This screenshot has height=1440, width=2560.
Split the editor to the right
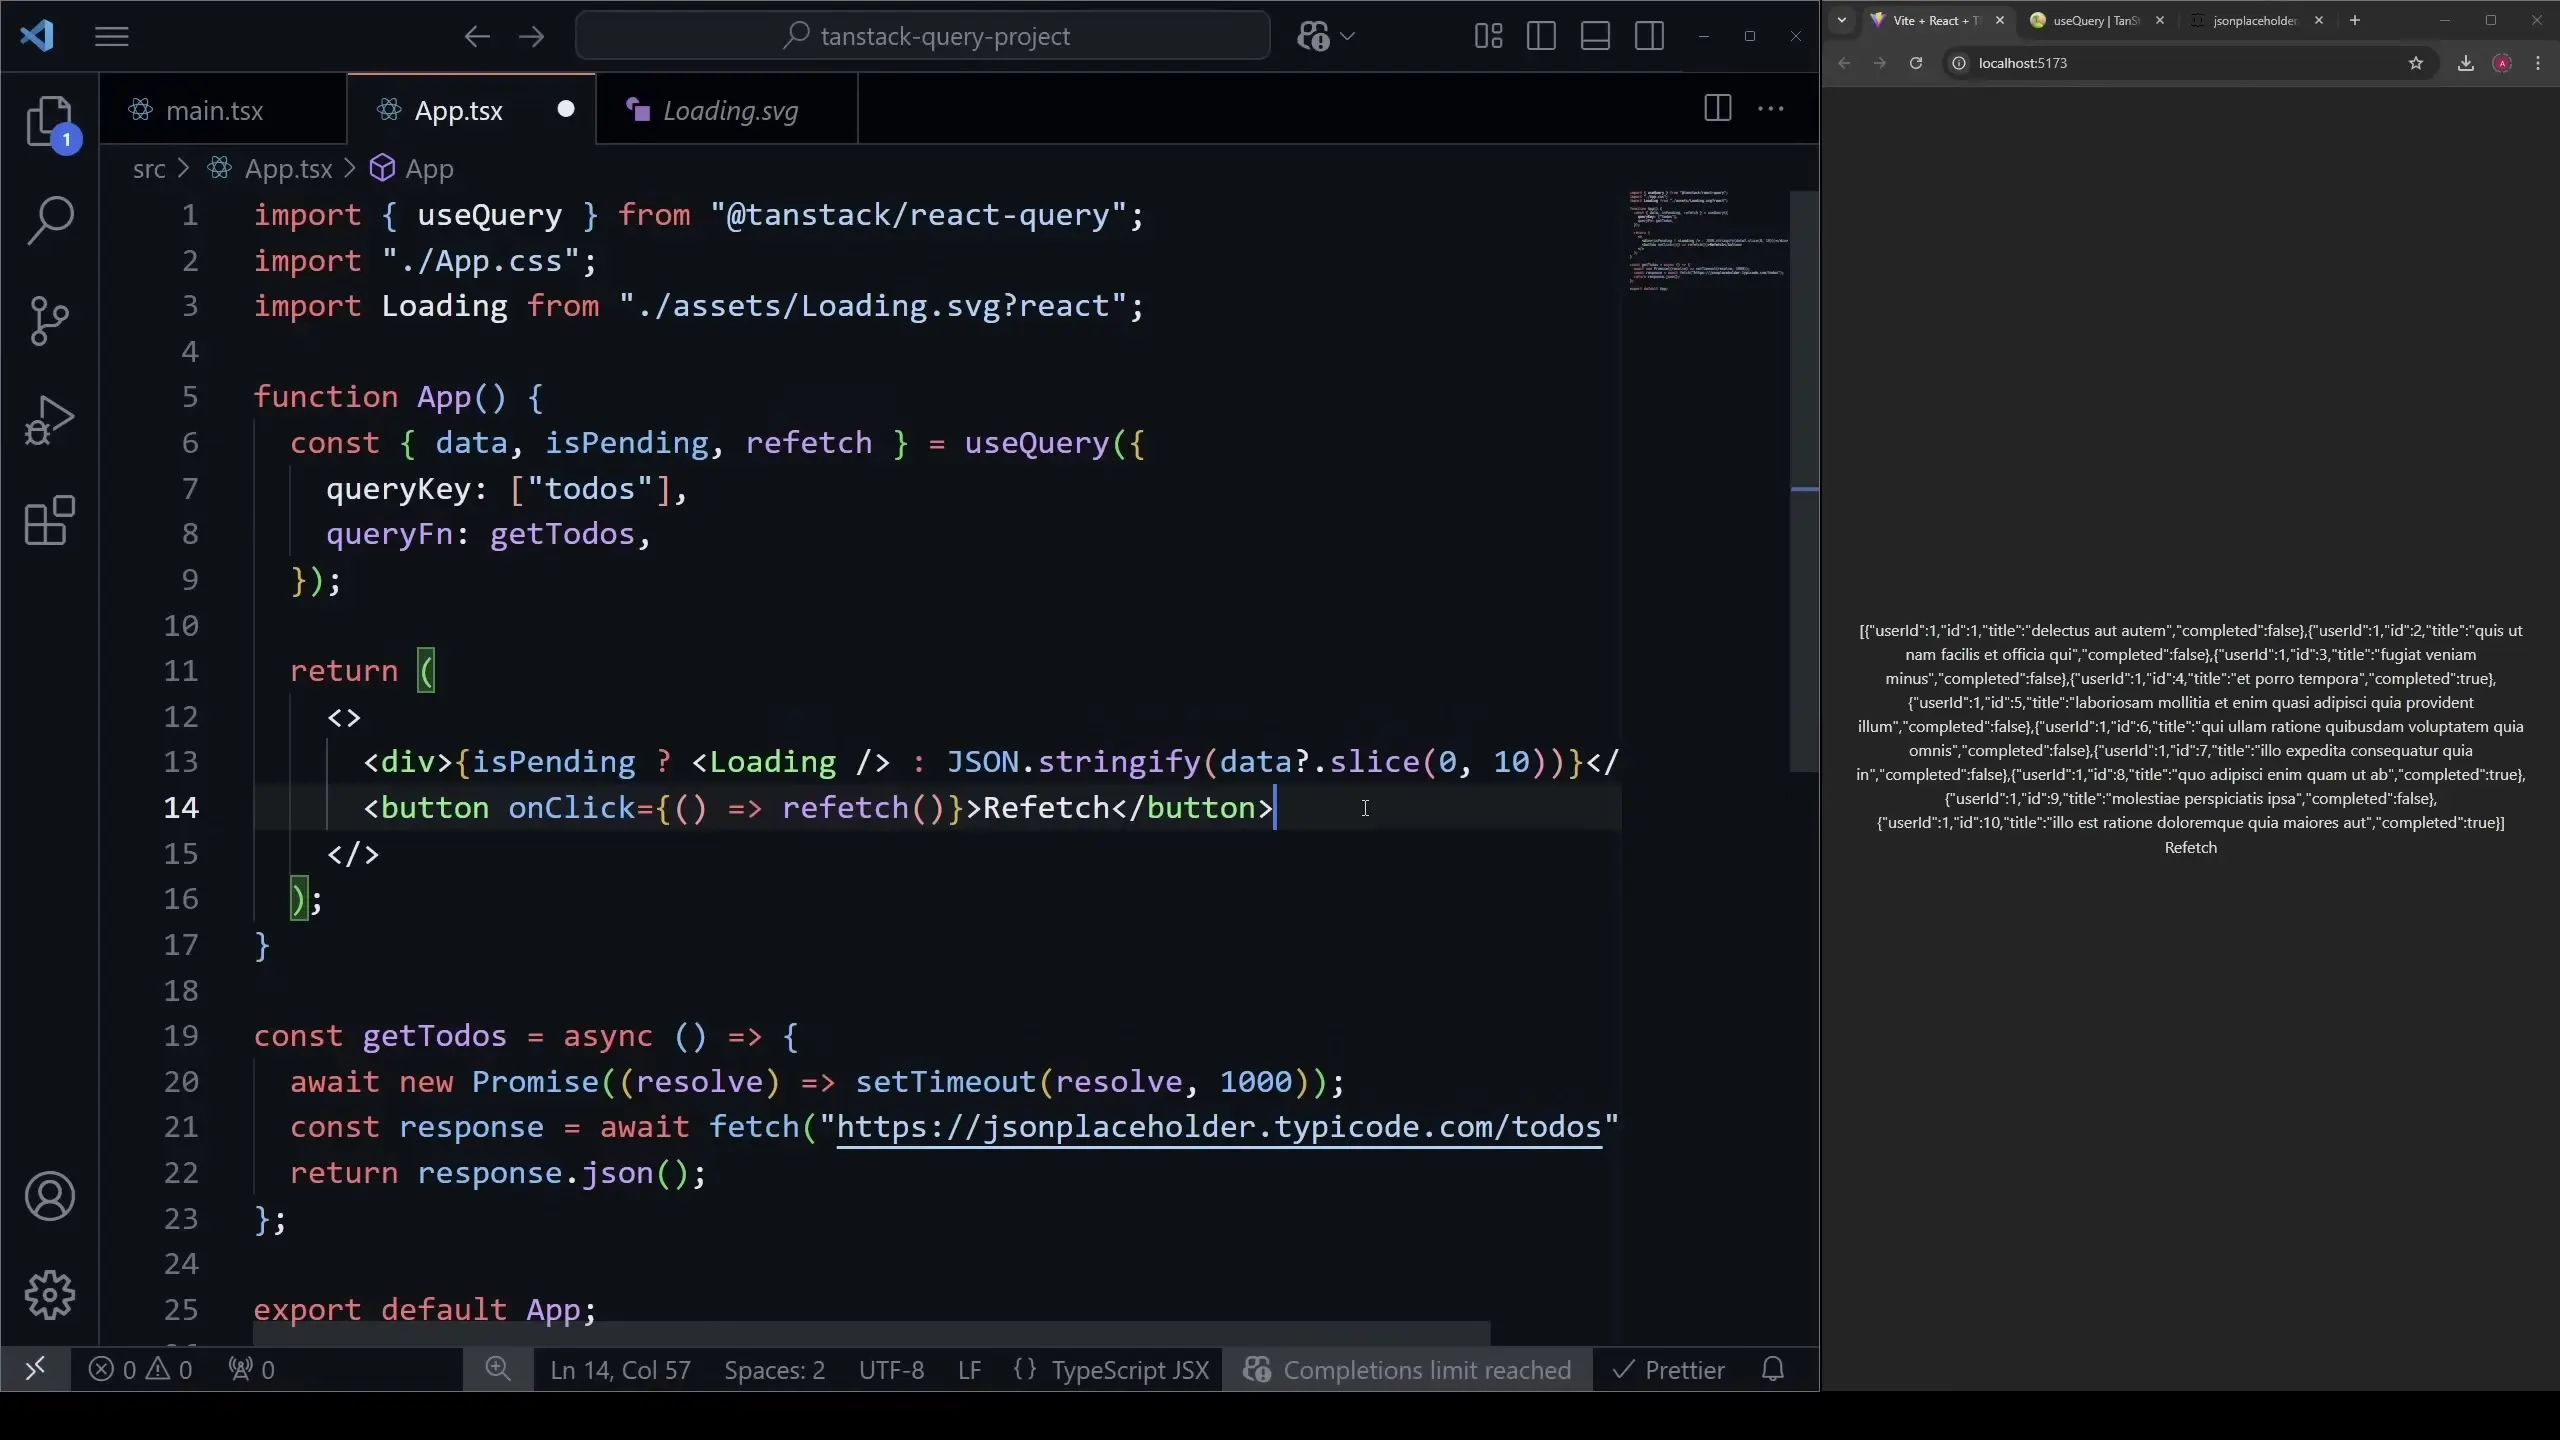tap(1717, 108)
